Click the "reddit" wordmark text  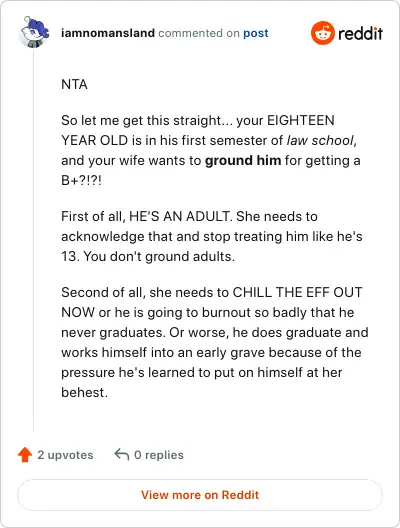tap(360, 33)
